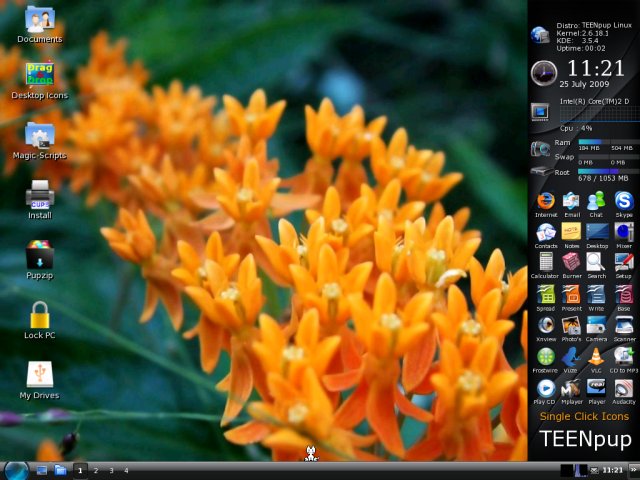
Task: Click the taskbar clock showing 11:21
Action: click(613, 471)
